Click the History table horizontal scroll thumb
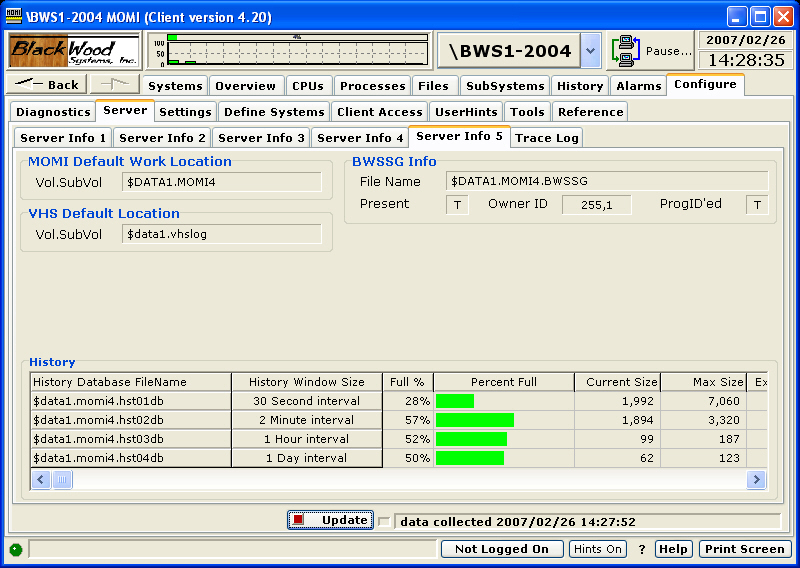Image resolution: width=800 pixels, height=568 pixels. 62,480
